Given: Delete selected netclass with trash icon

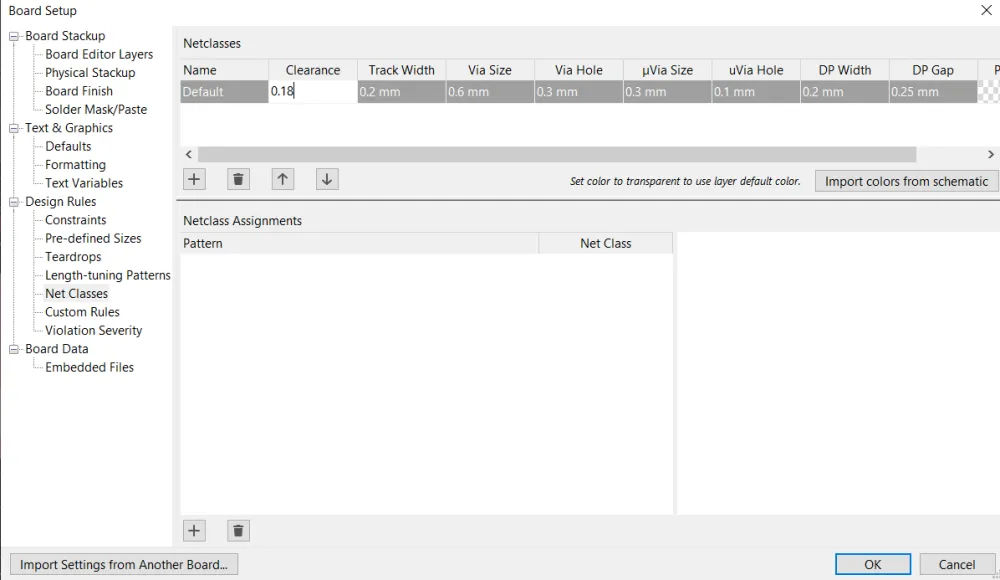Looking at the screenshot, I should pyautogui.click(x=238, y=180).
